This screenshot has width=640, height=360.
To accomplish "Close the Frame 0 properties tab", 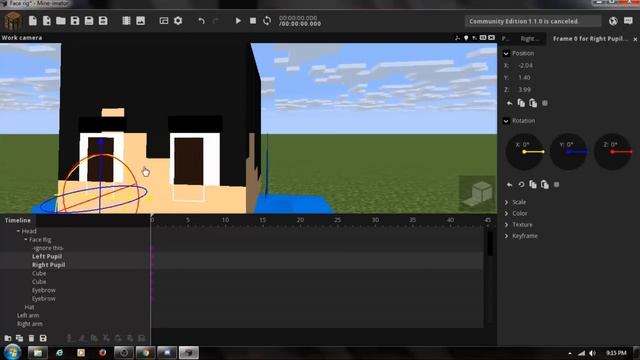I will click(x=635, y=39).
